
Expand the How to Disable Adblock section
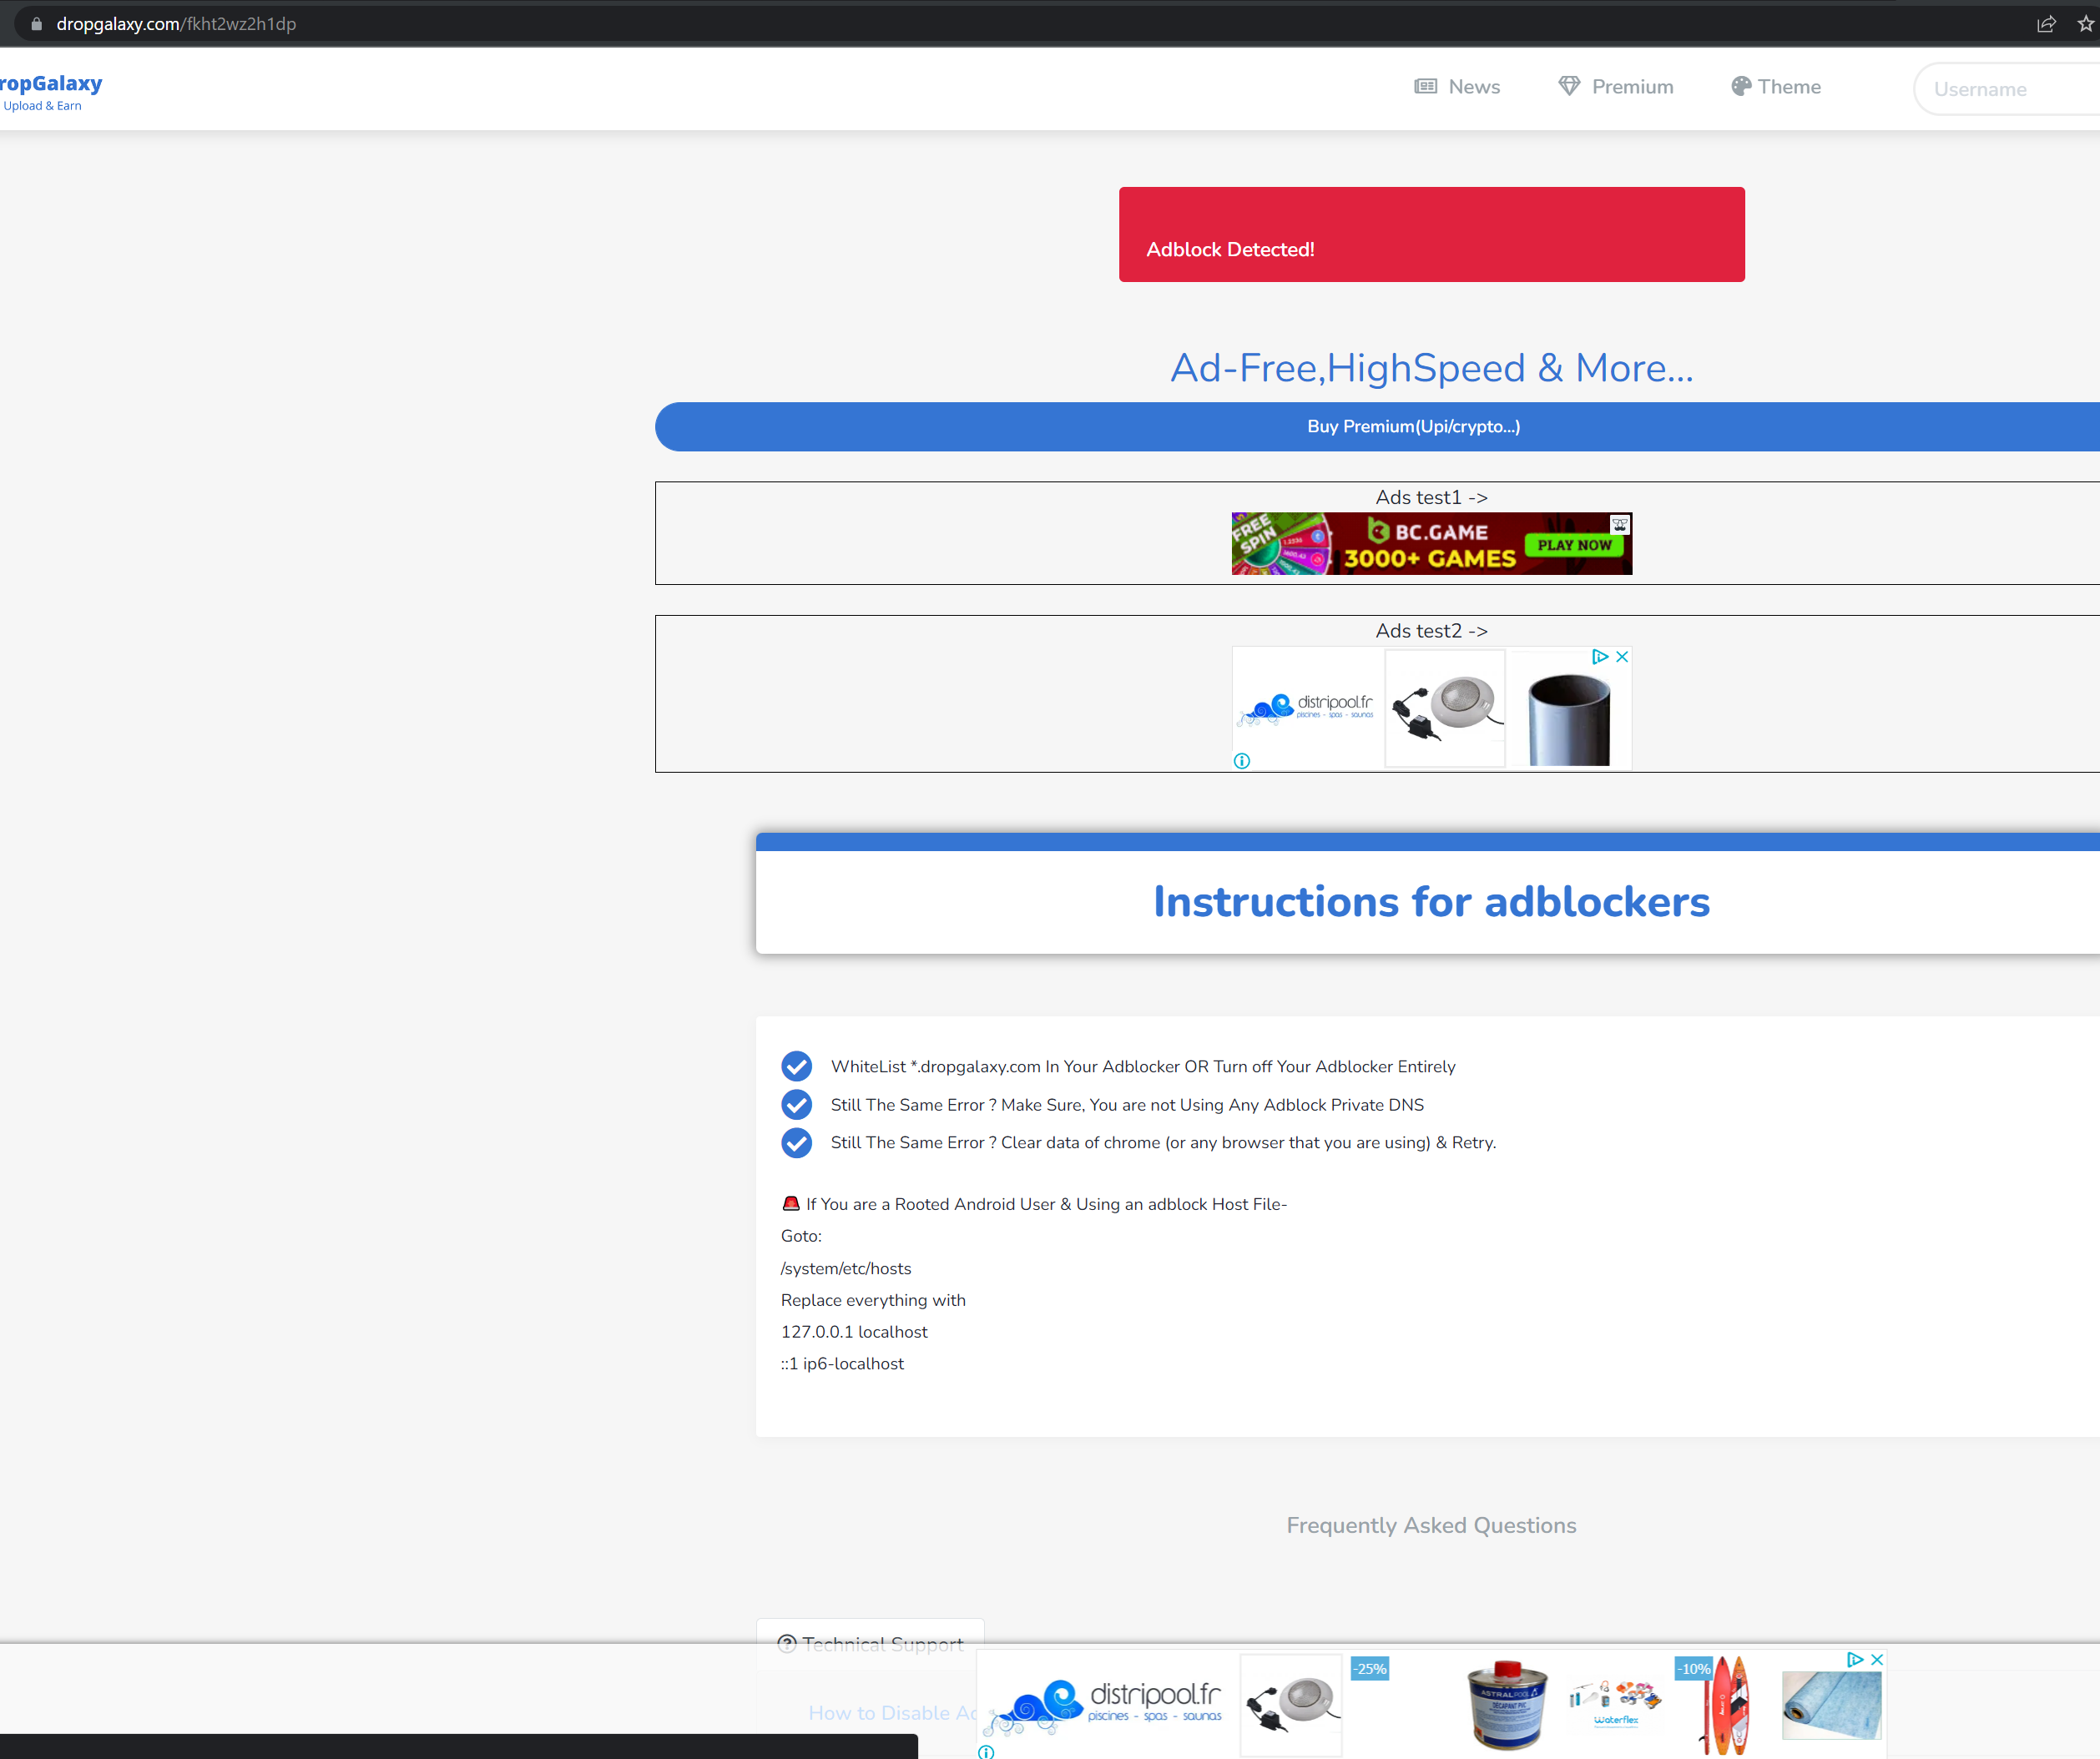(895, 1712)
